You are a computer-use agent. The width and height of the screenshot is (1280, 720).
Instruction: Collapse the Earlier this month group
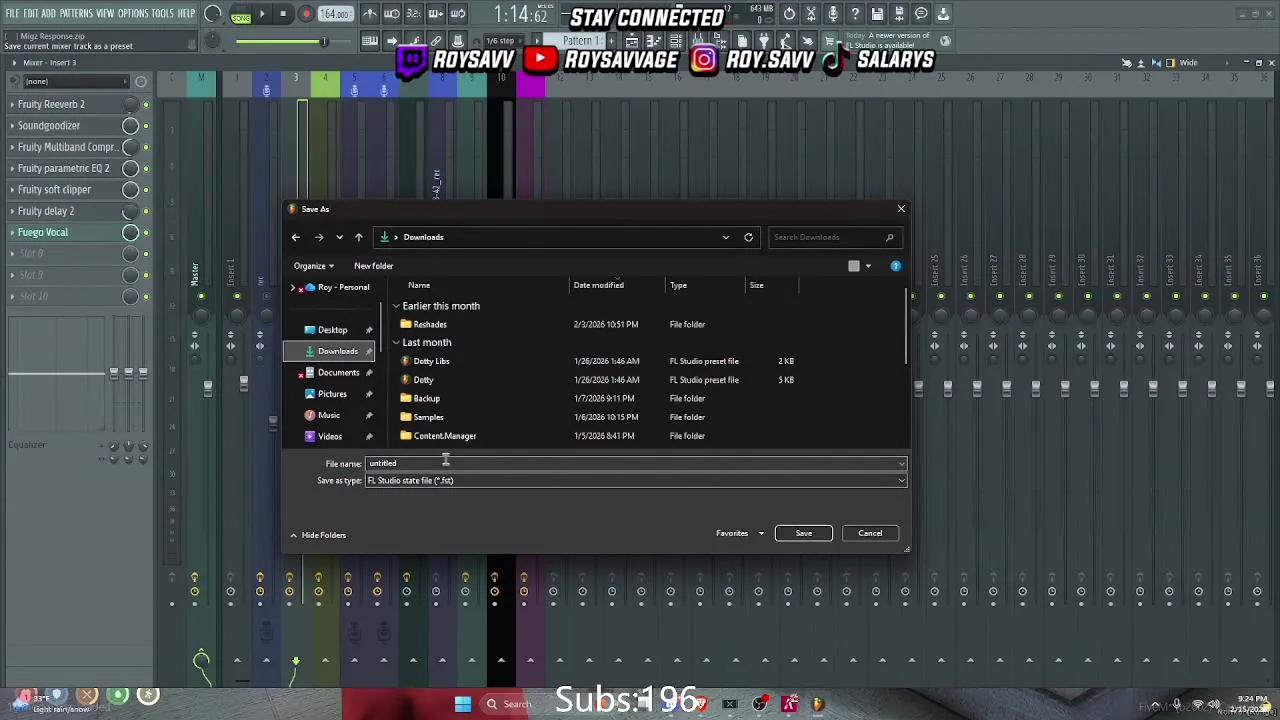pos(396,306)
